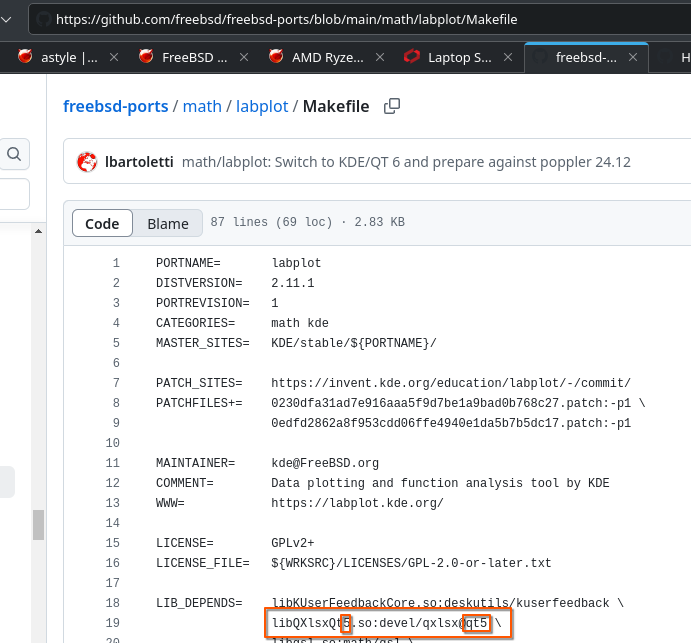Switch to the Blame view
Image resolution: width=691 pixels, height=643 pixels.
pyautogui.click(x=167, y=224)
